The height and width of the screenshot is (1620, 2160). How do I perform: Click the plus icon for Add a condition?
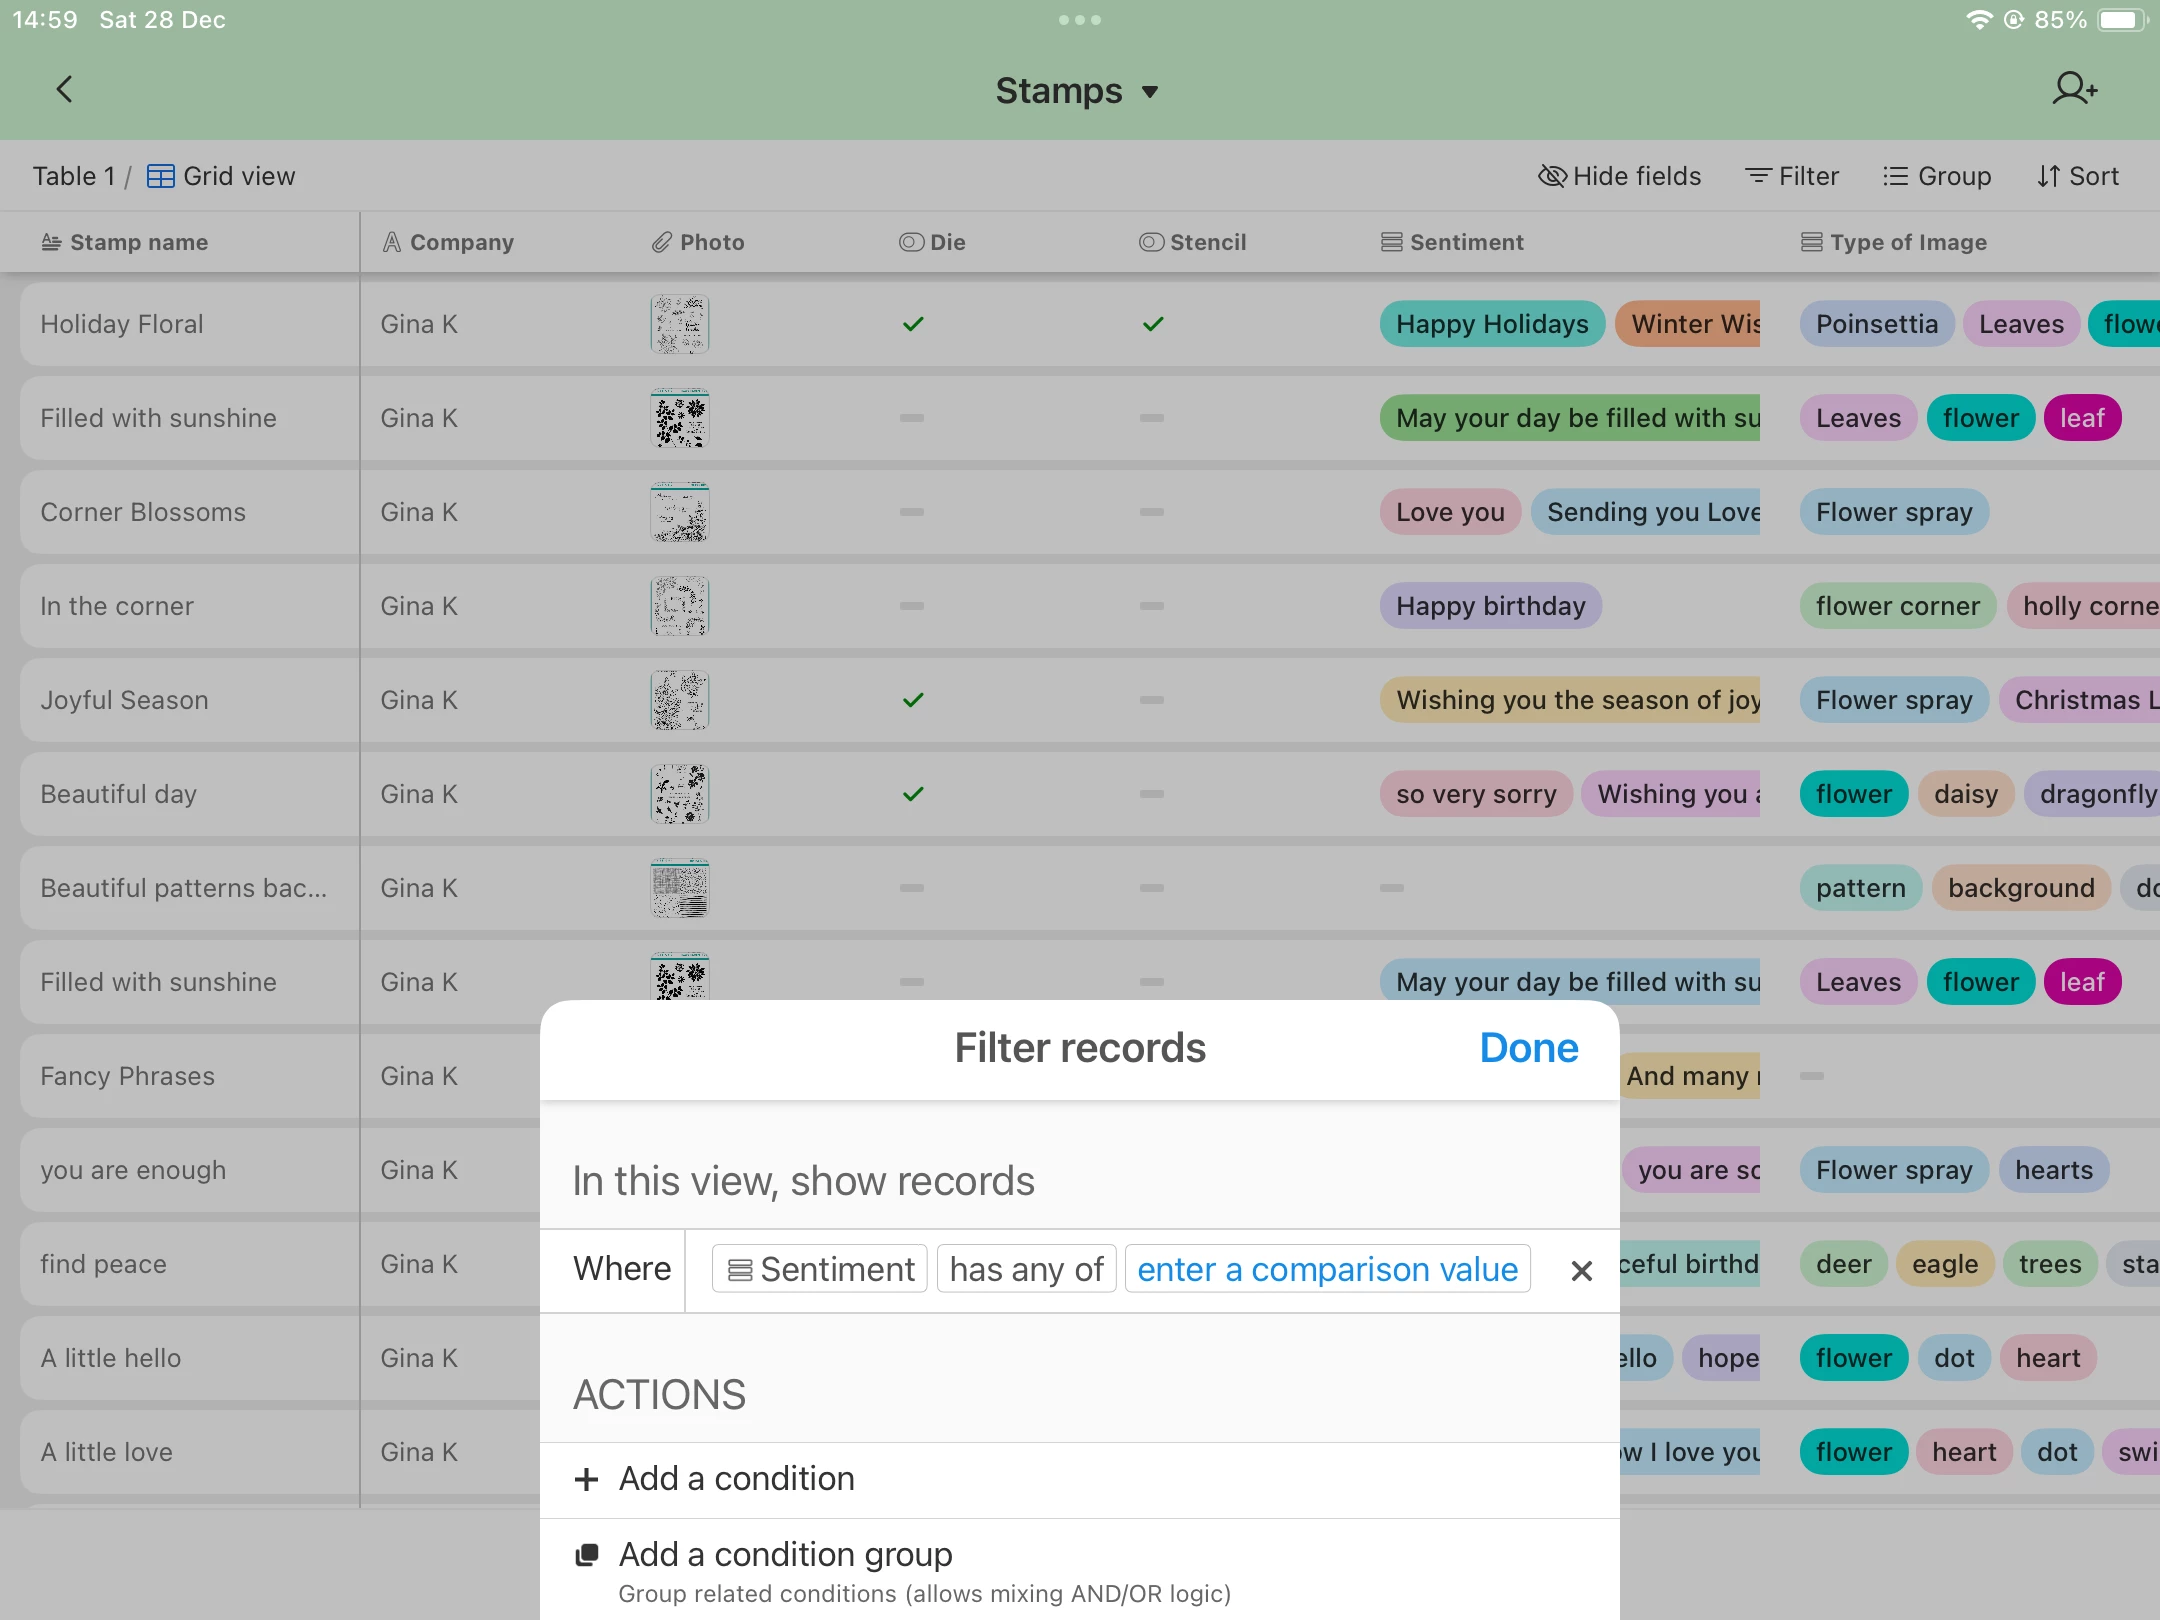coord(587,1479)
